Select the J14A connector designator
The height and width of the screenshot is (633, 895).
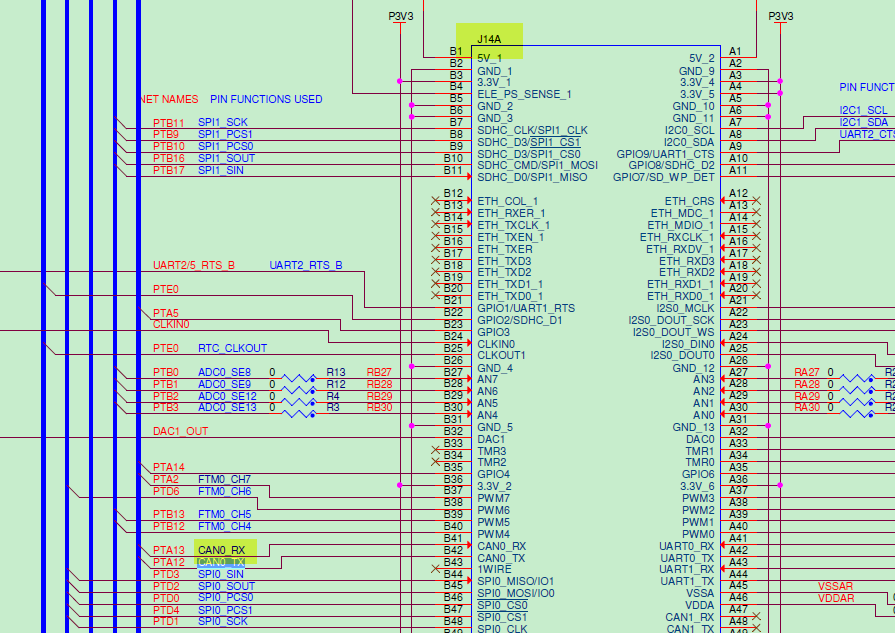(489, 39)
